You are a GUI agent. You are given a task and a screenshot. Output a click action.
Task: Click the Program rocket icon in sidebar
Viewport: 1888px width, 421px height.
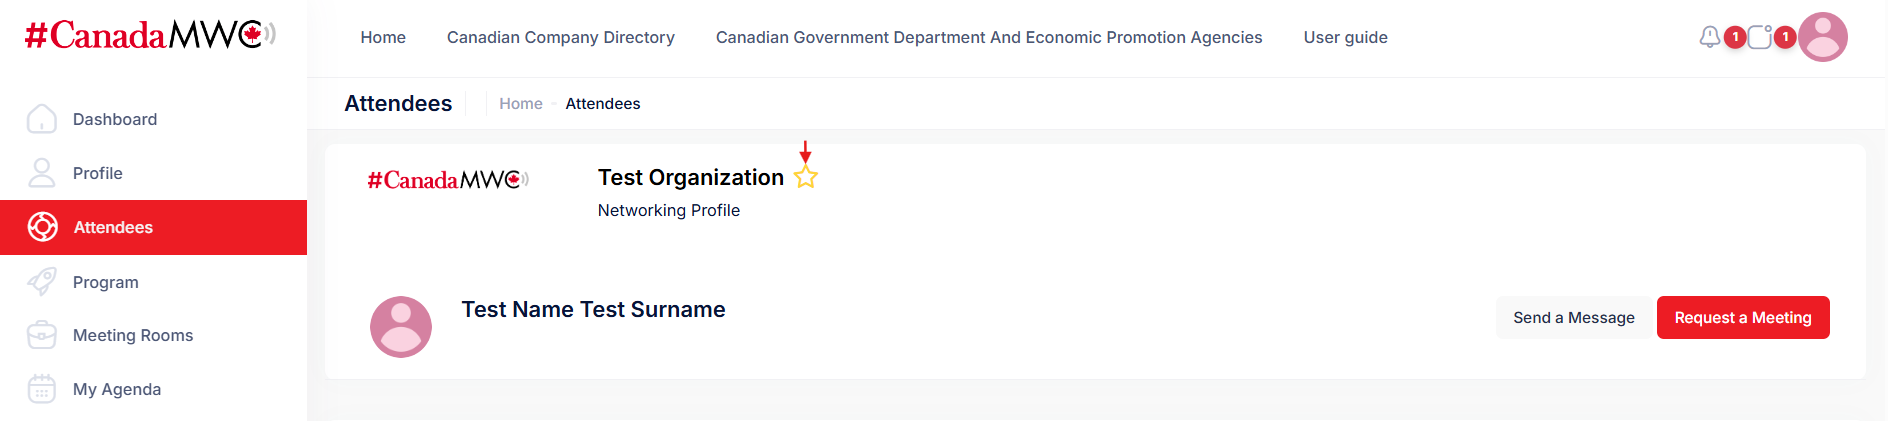(x=42, y=282)
